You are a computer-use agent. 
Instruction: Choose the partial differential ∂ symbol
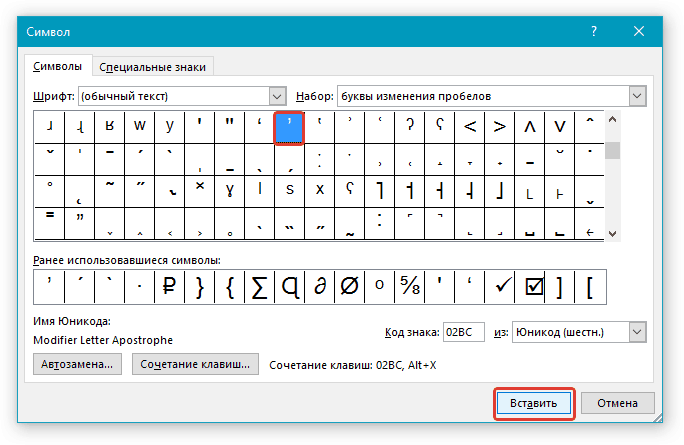point(319,287)
